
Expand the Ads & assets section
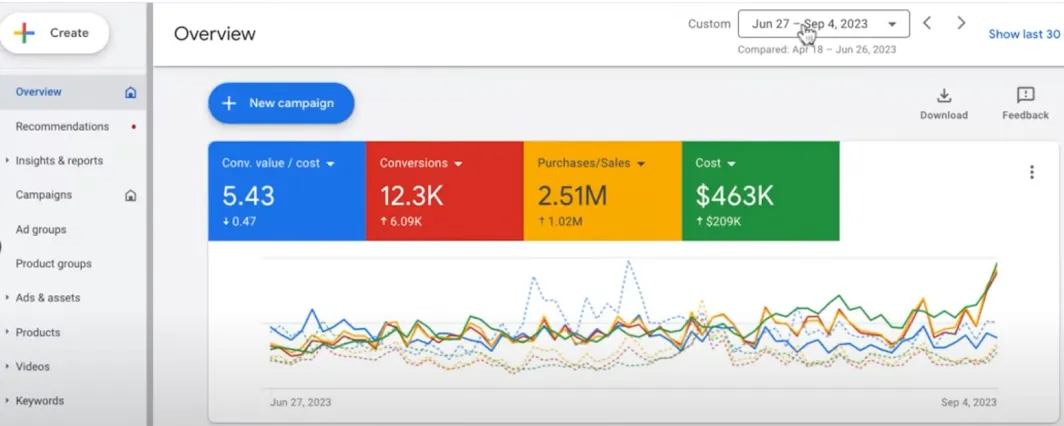click(47, 298)
